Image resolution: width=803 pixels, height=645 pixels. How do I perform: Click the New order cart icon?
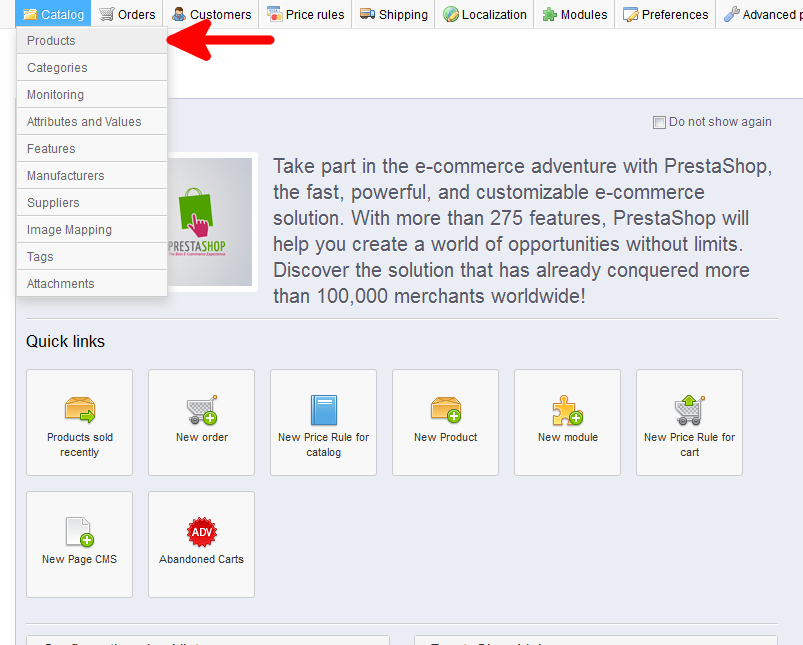click(202, 409)
